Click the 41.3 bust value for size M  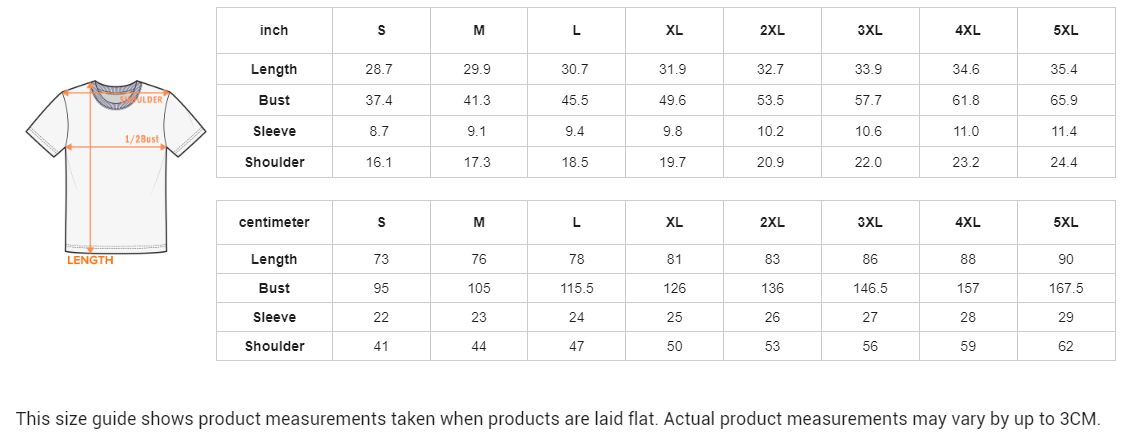coord(479,100)
